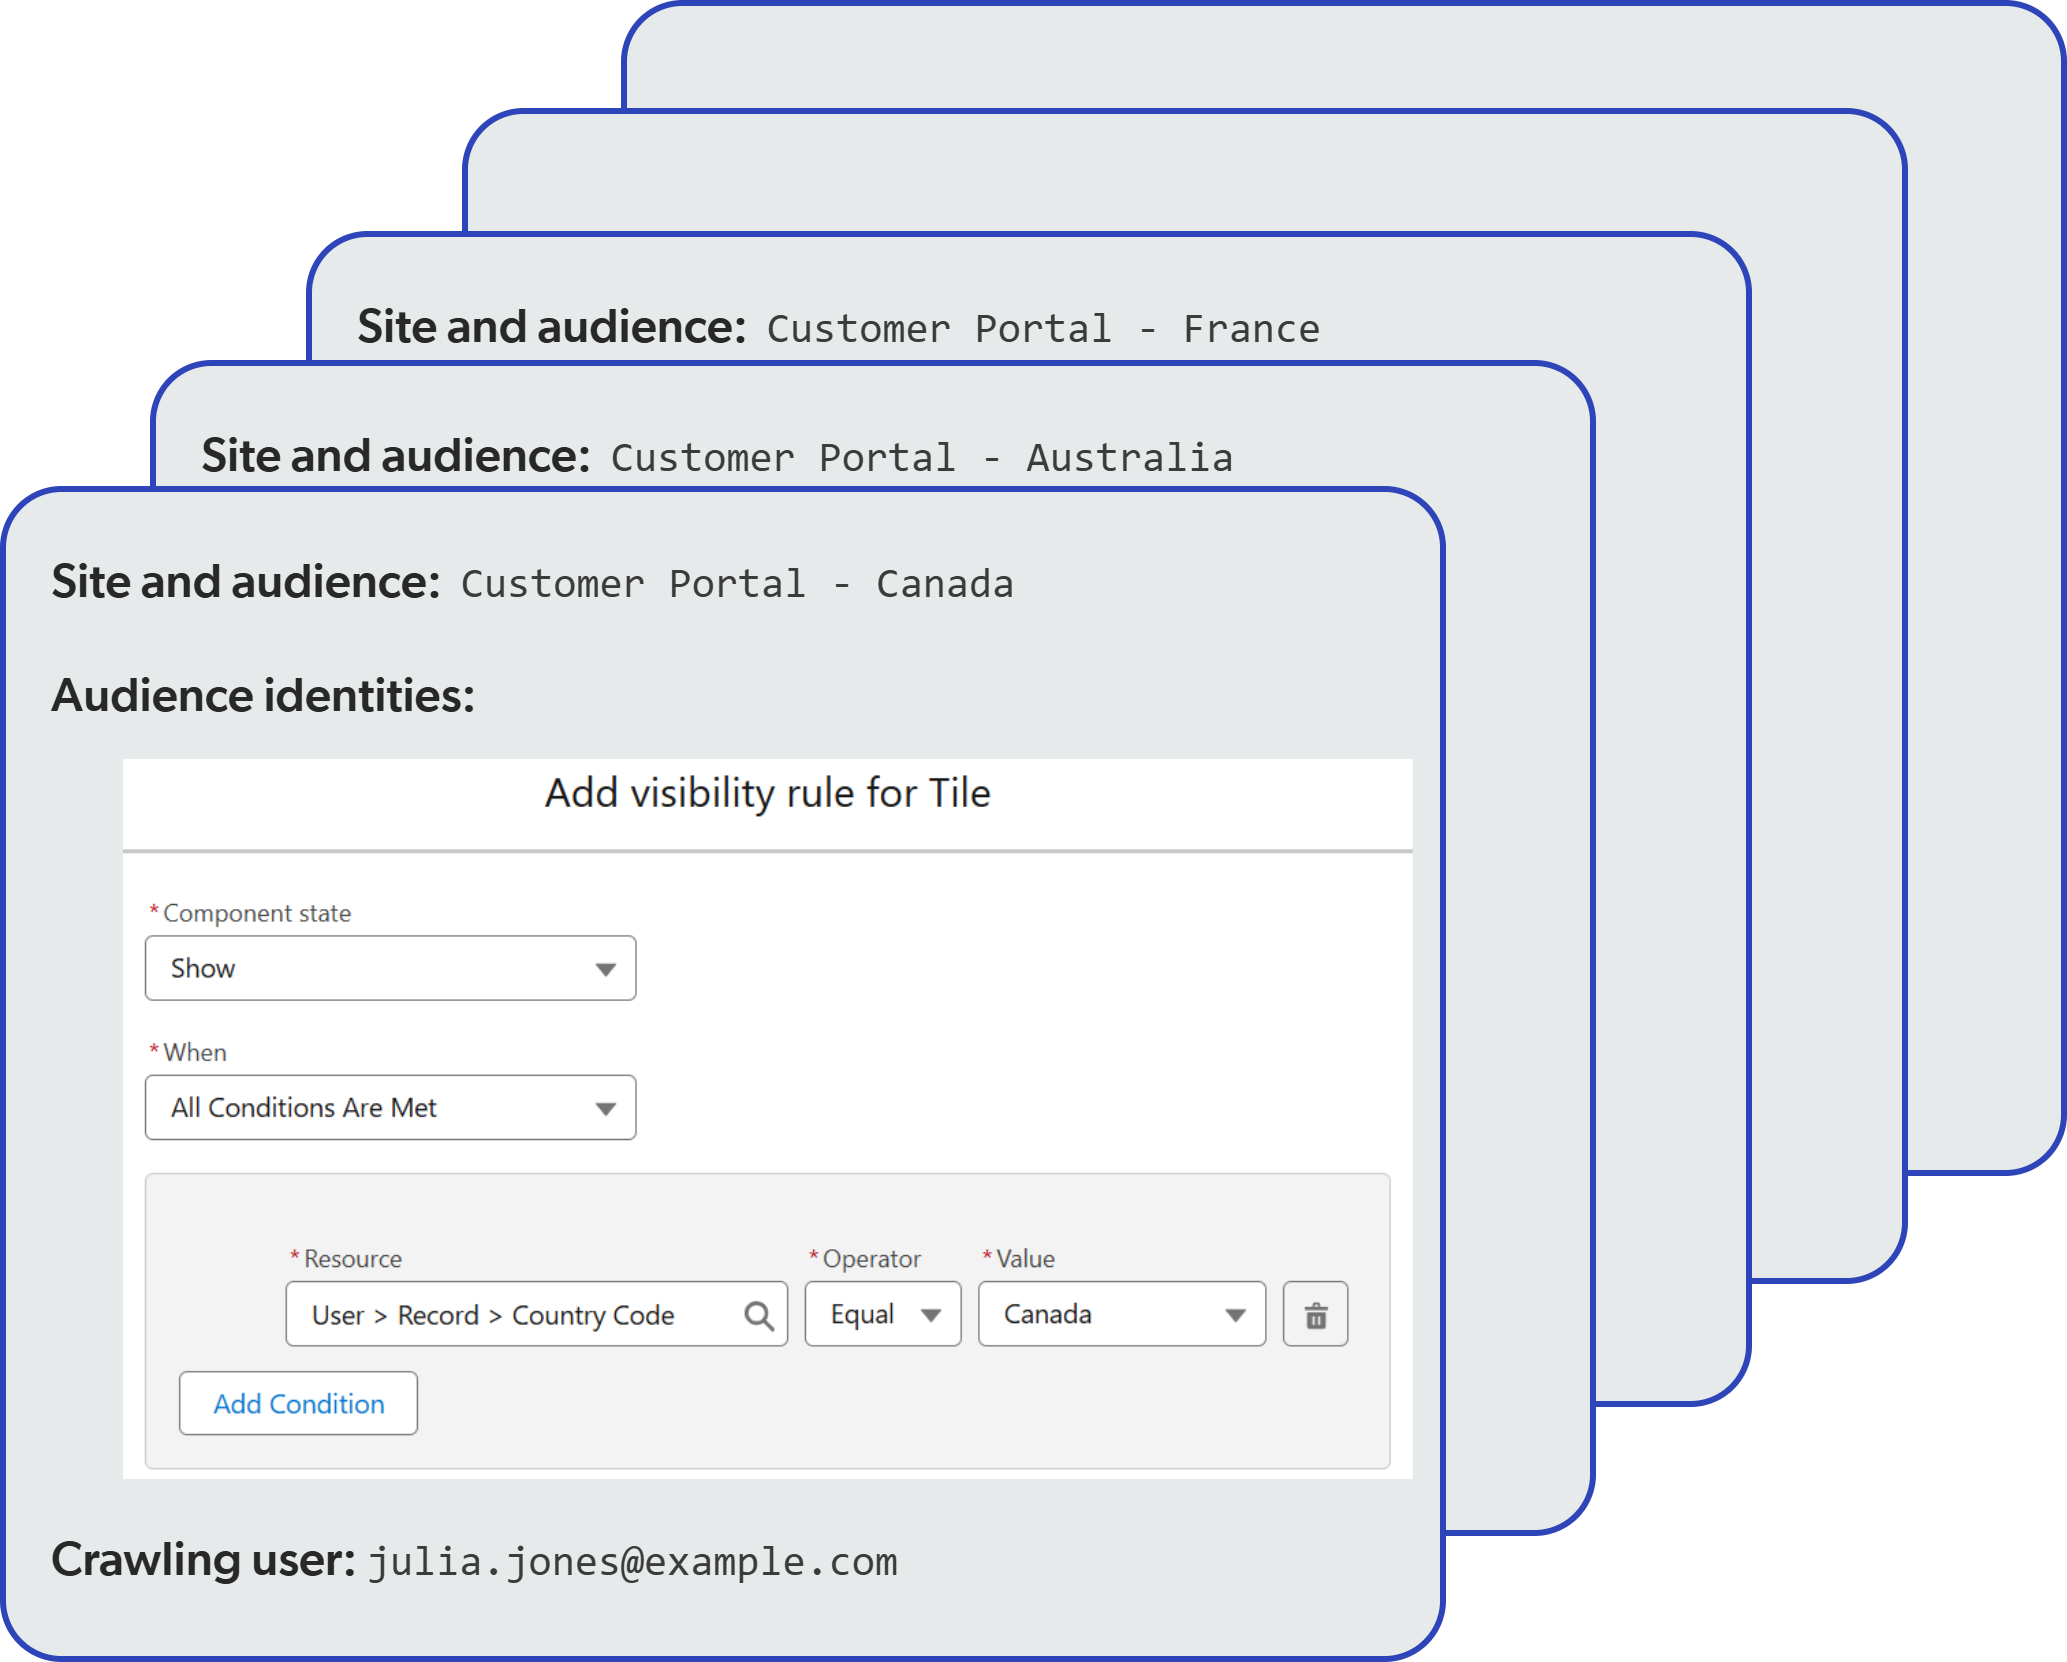Open the When condition dropdown
Viewport: 2067px width, 1662px height.
390,1107
